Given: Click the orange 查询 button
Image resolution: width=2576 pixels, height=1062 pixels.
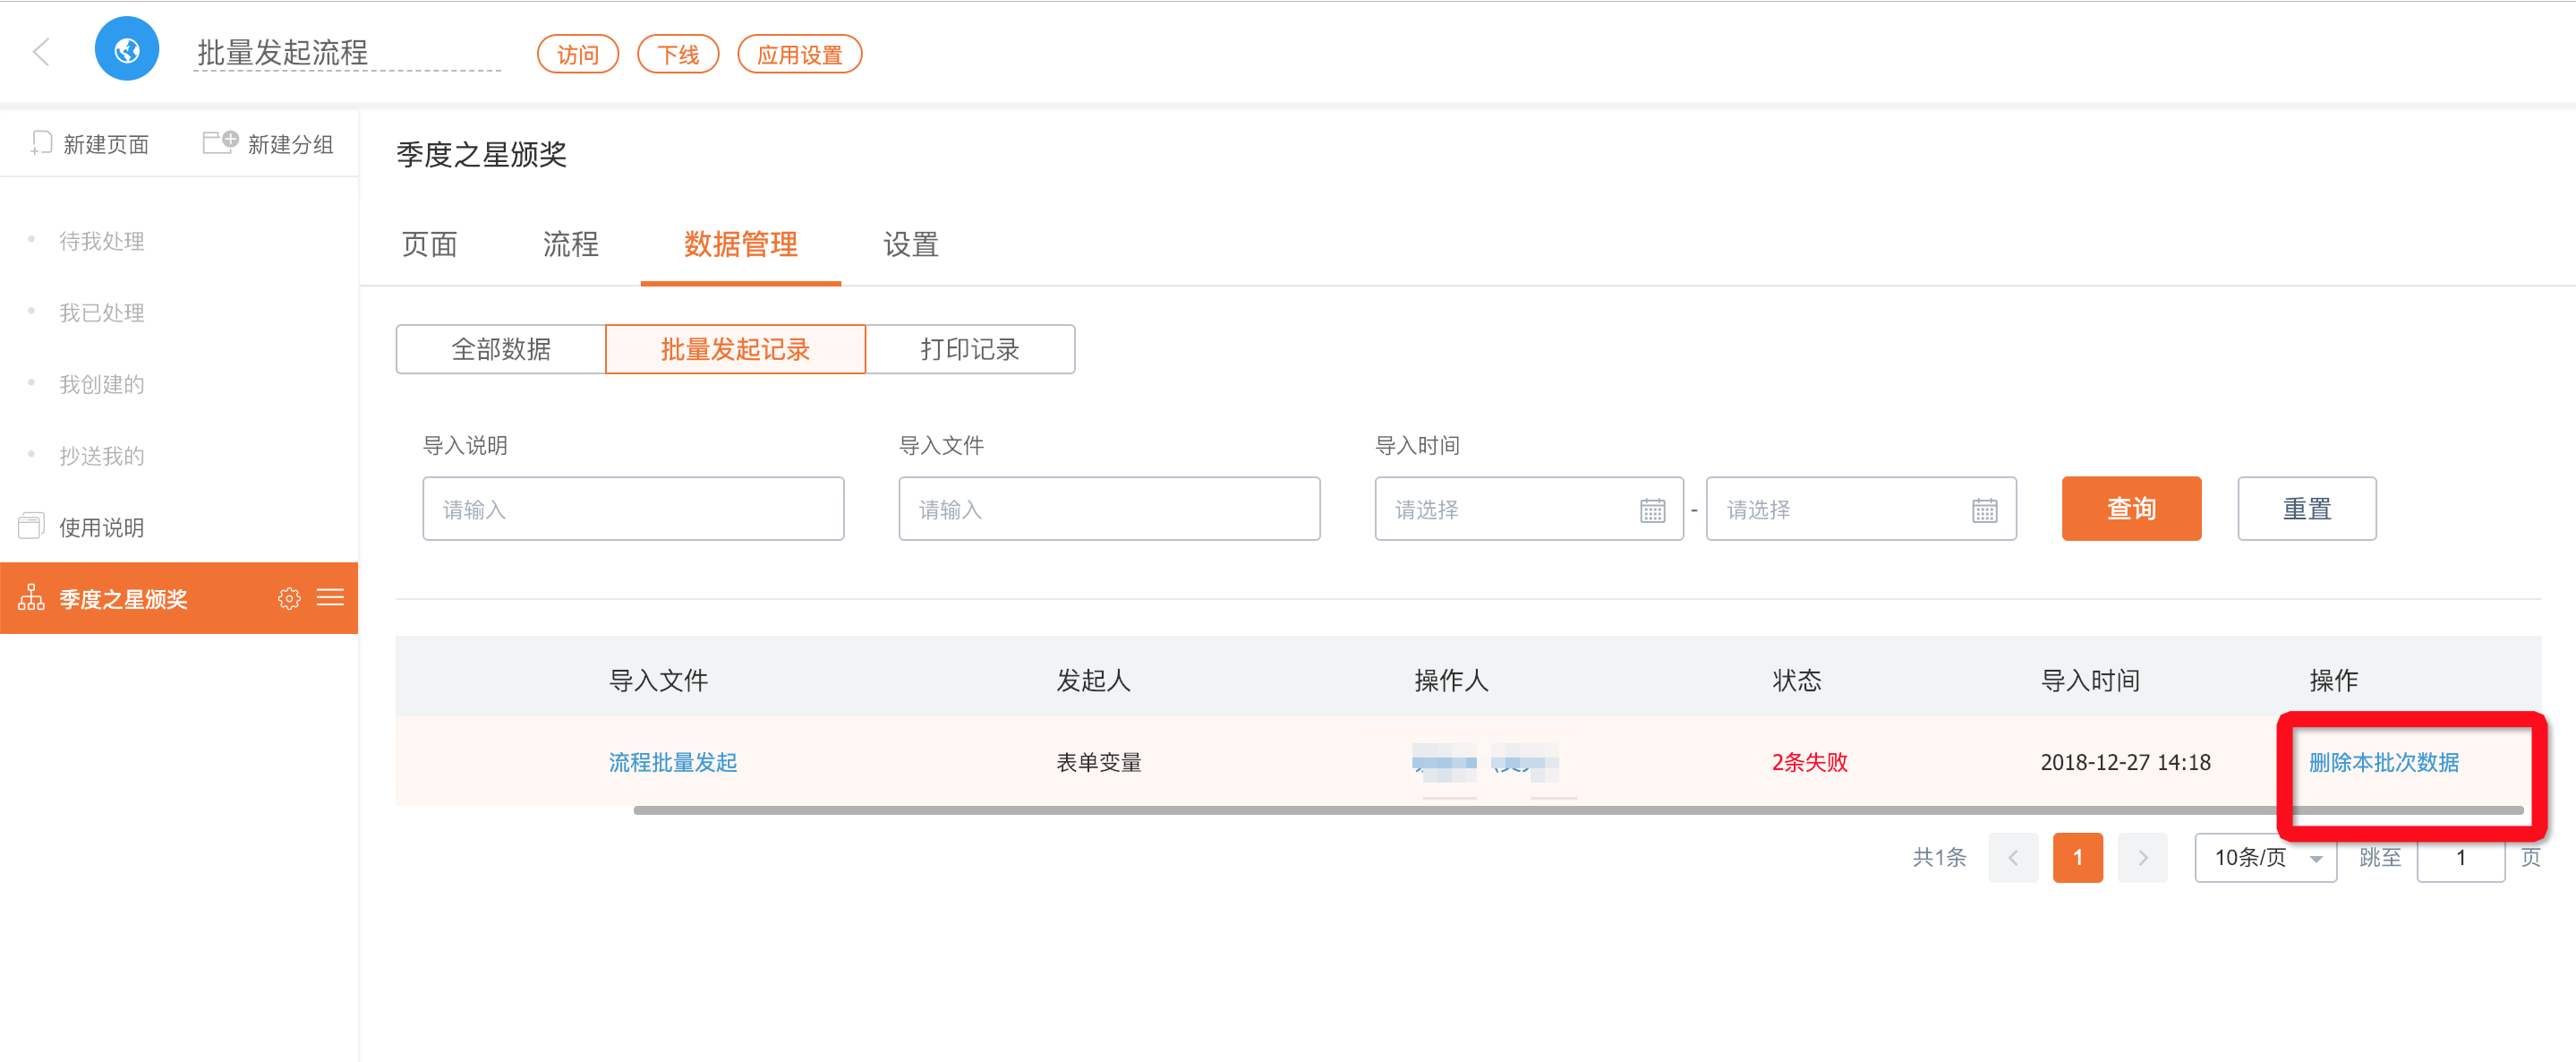Looking at the screenshot, I should coord(2131,508).
